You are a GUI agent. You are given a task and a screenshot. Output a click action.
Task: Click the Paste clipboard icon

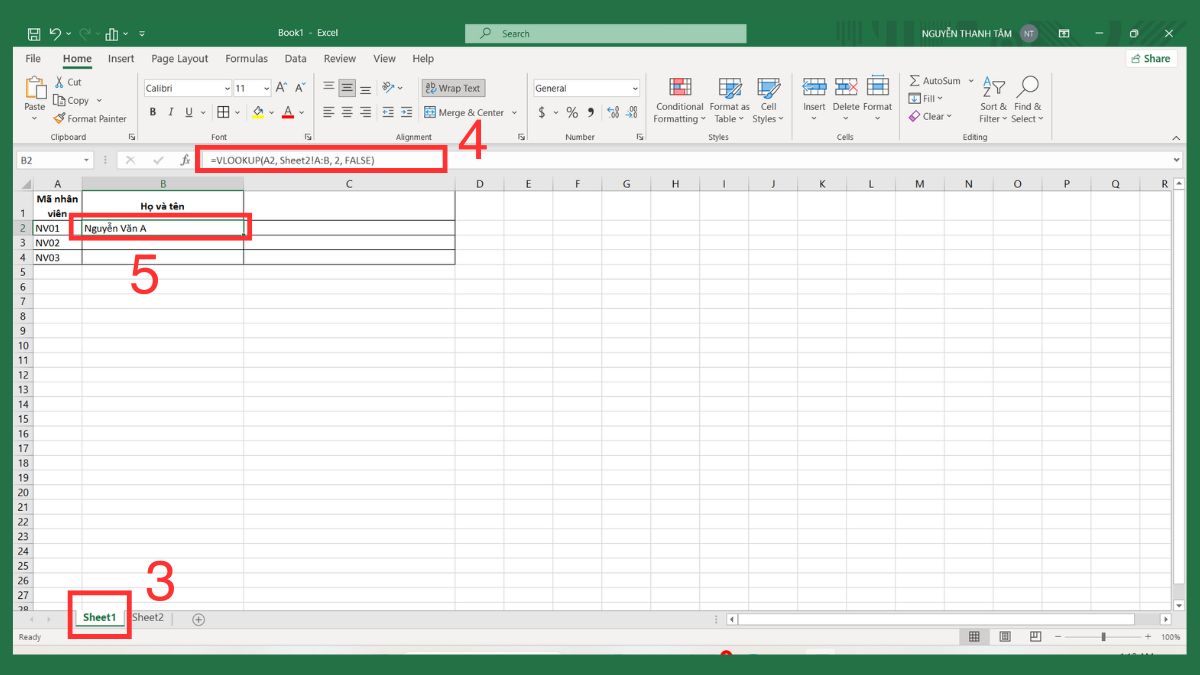point(35,88)
